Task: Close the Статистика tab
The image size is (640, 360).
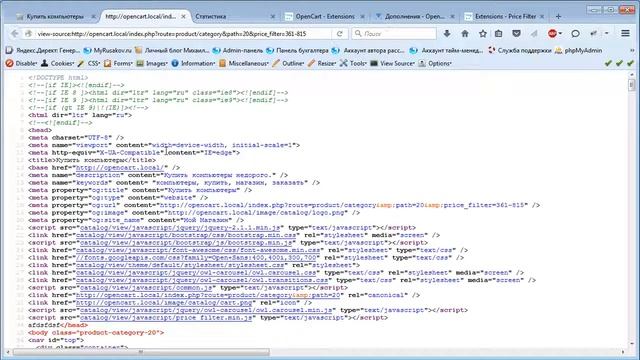Action: pos(273,16)
